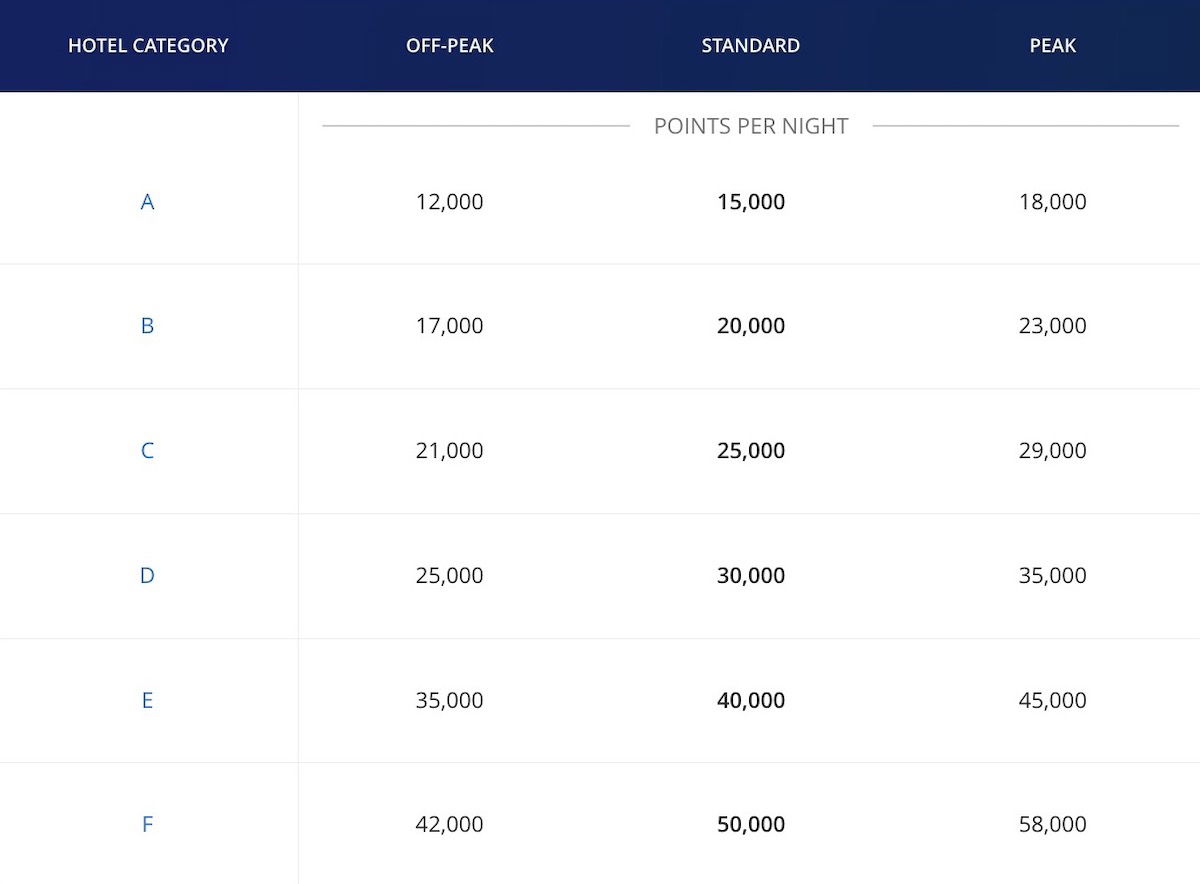1200x884 pixels.
Task: Select the 42,000 off-peak value
Action: [449, 825]
